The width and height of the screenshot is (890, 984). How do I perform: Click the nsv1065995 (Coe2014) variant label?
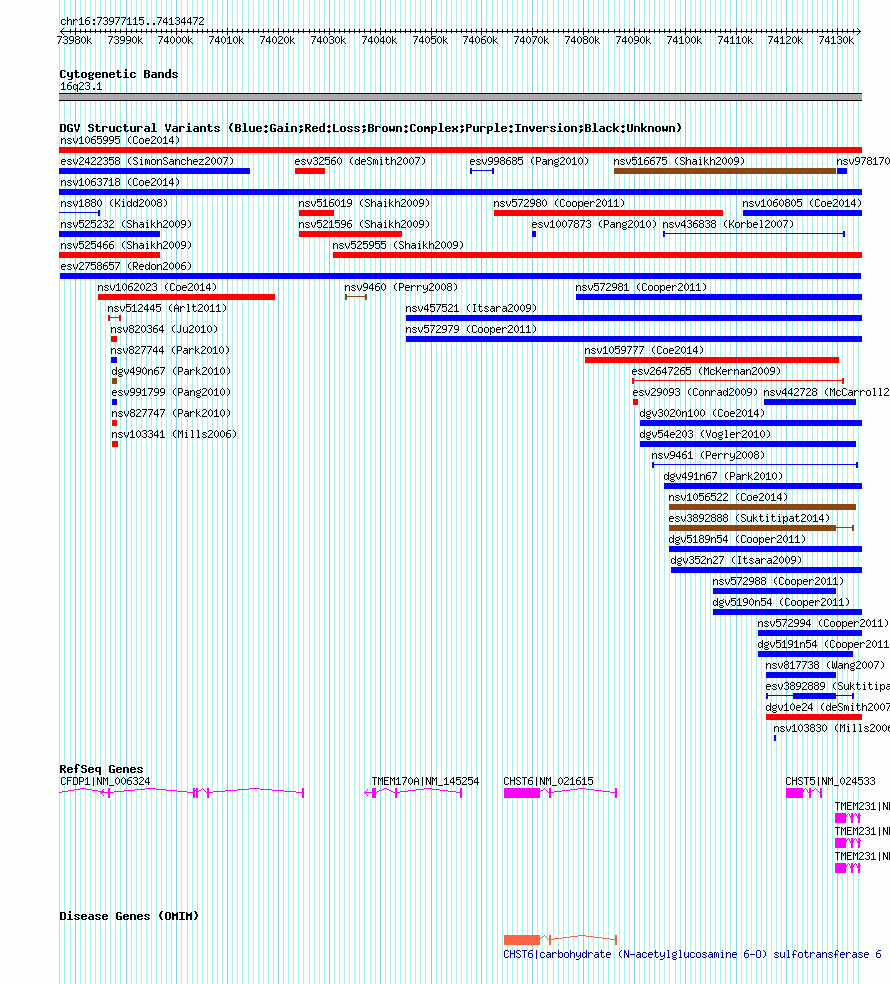click(120, 140)
